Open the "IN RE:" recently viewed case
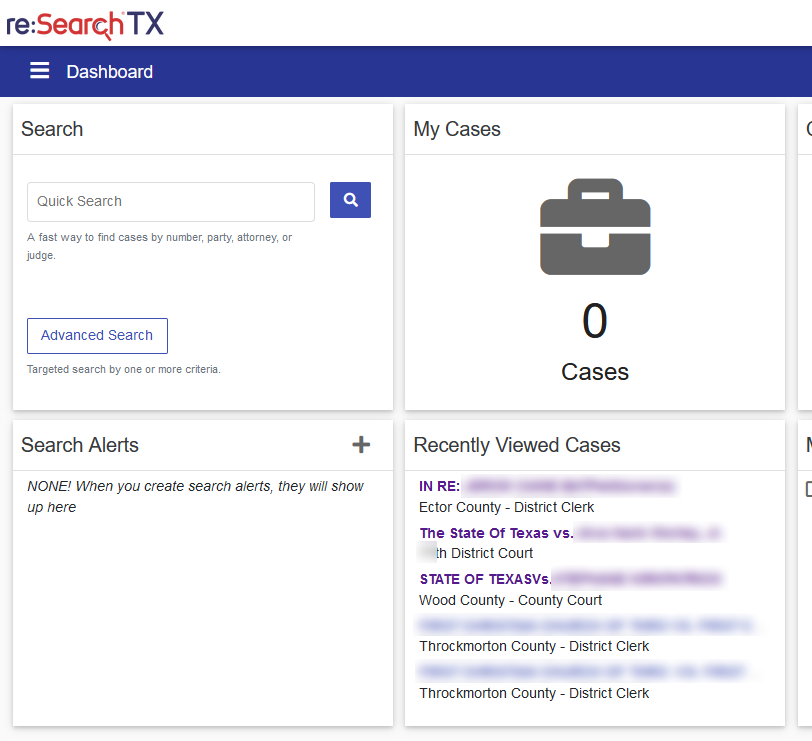Screen dimensions: 812x741 point(547,487)
